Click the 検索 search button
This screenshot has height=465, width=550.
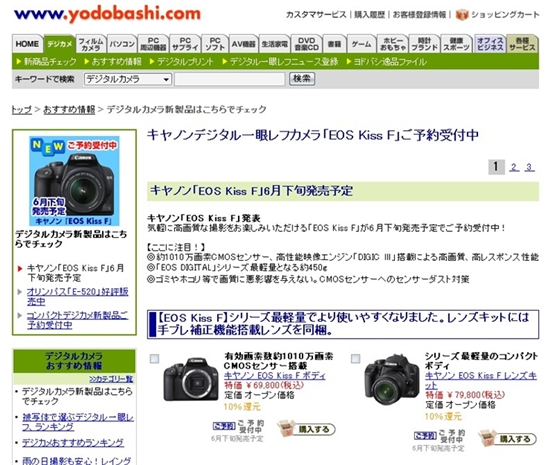pyautogui.click(x=302, y=79)
